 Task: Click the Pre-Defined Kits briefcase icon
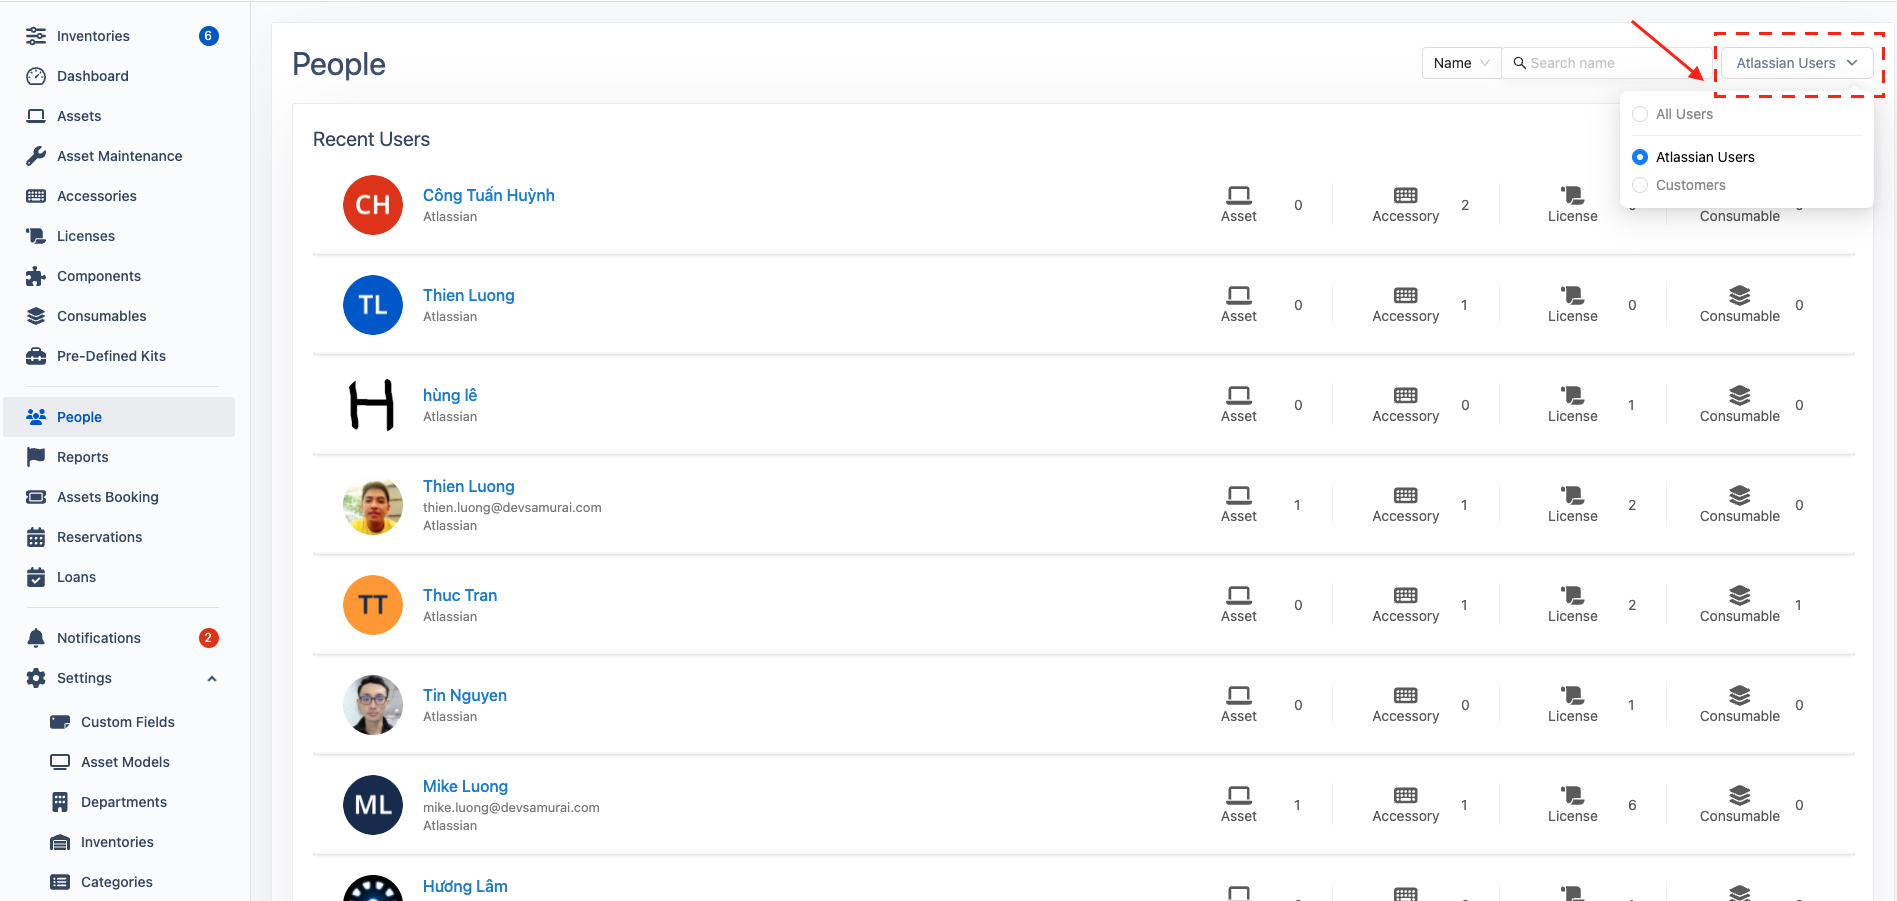click(x=36, y=356)
